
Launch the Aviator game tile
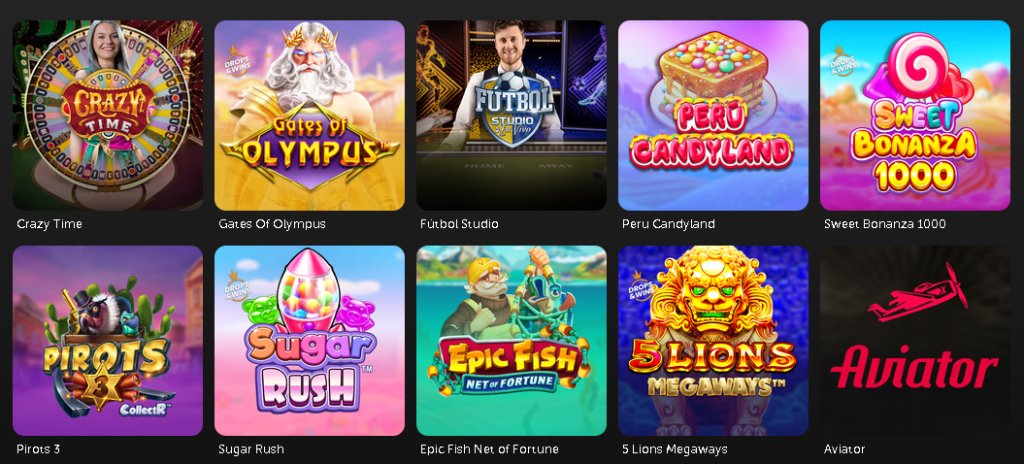(915, 340)
